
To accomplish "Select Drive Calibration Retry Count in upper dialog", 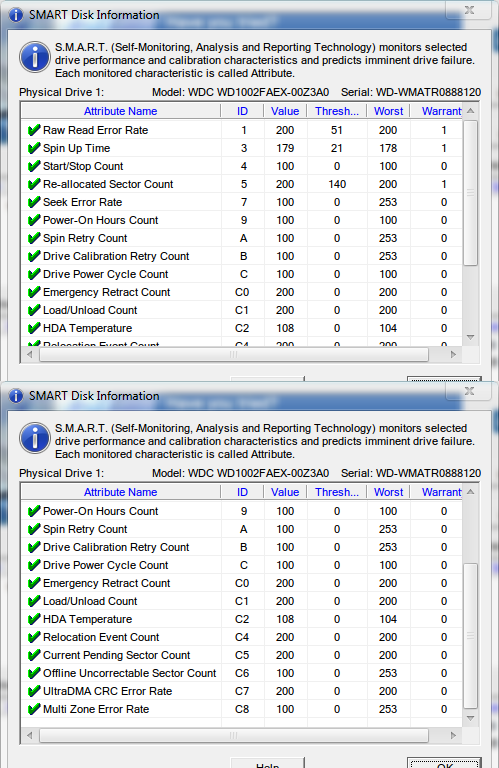I will [x=116, y=256].
